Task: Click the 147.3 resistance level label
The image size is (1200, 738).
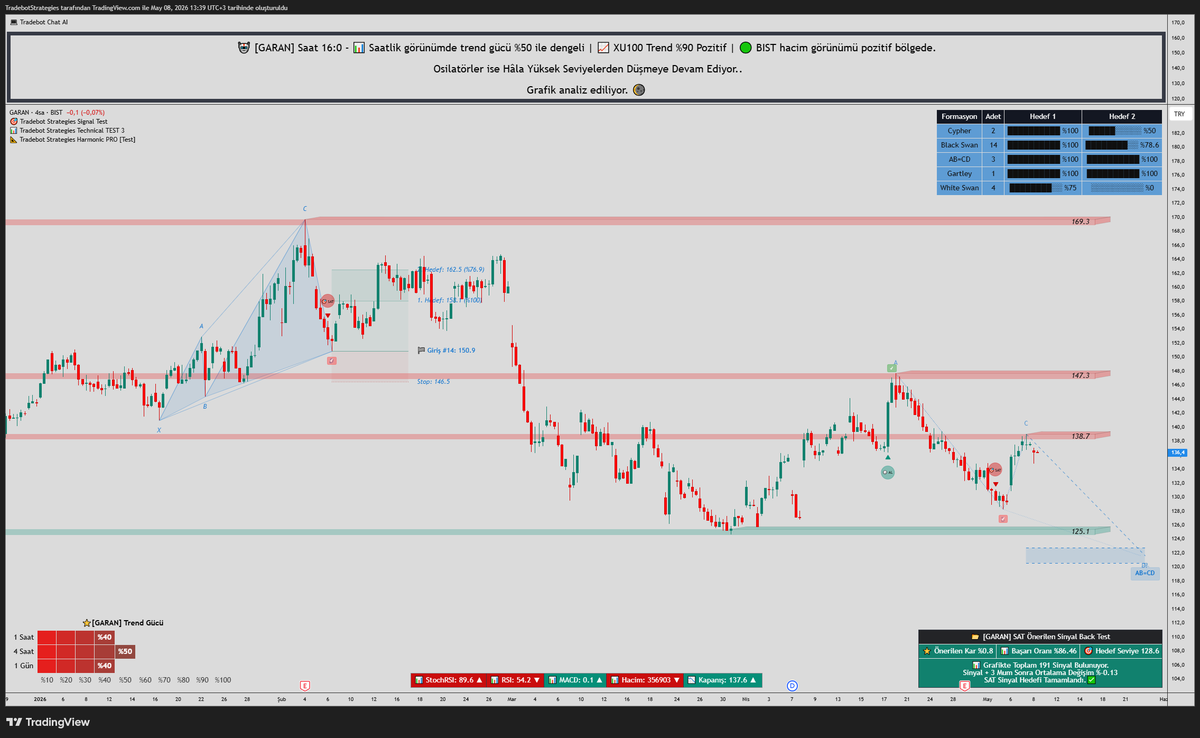Action: (x=1080, y=376)
